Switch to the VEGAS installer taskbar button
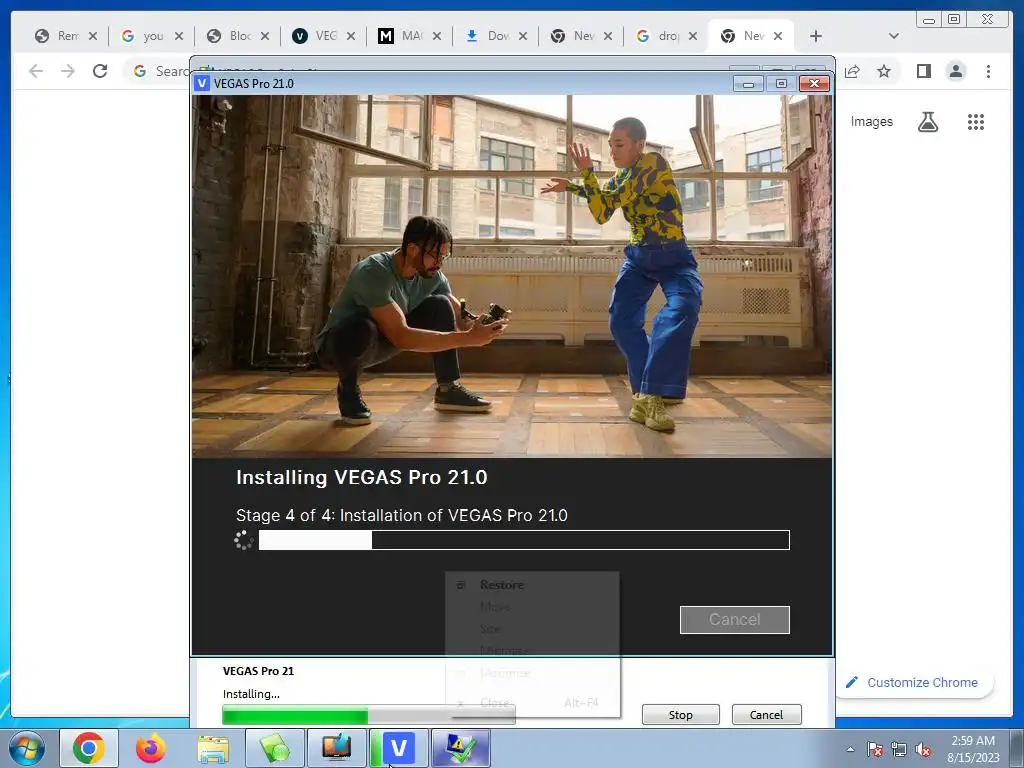This screenshot has height=768, width=1024. (x=399, y=748)
